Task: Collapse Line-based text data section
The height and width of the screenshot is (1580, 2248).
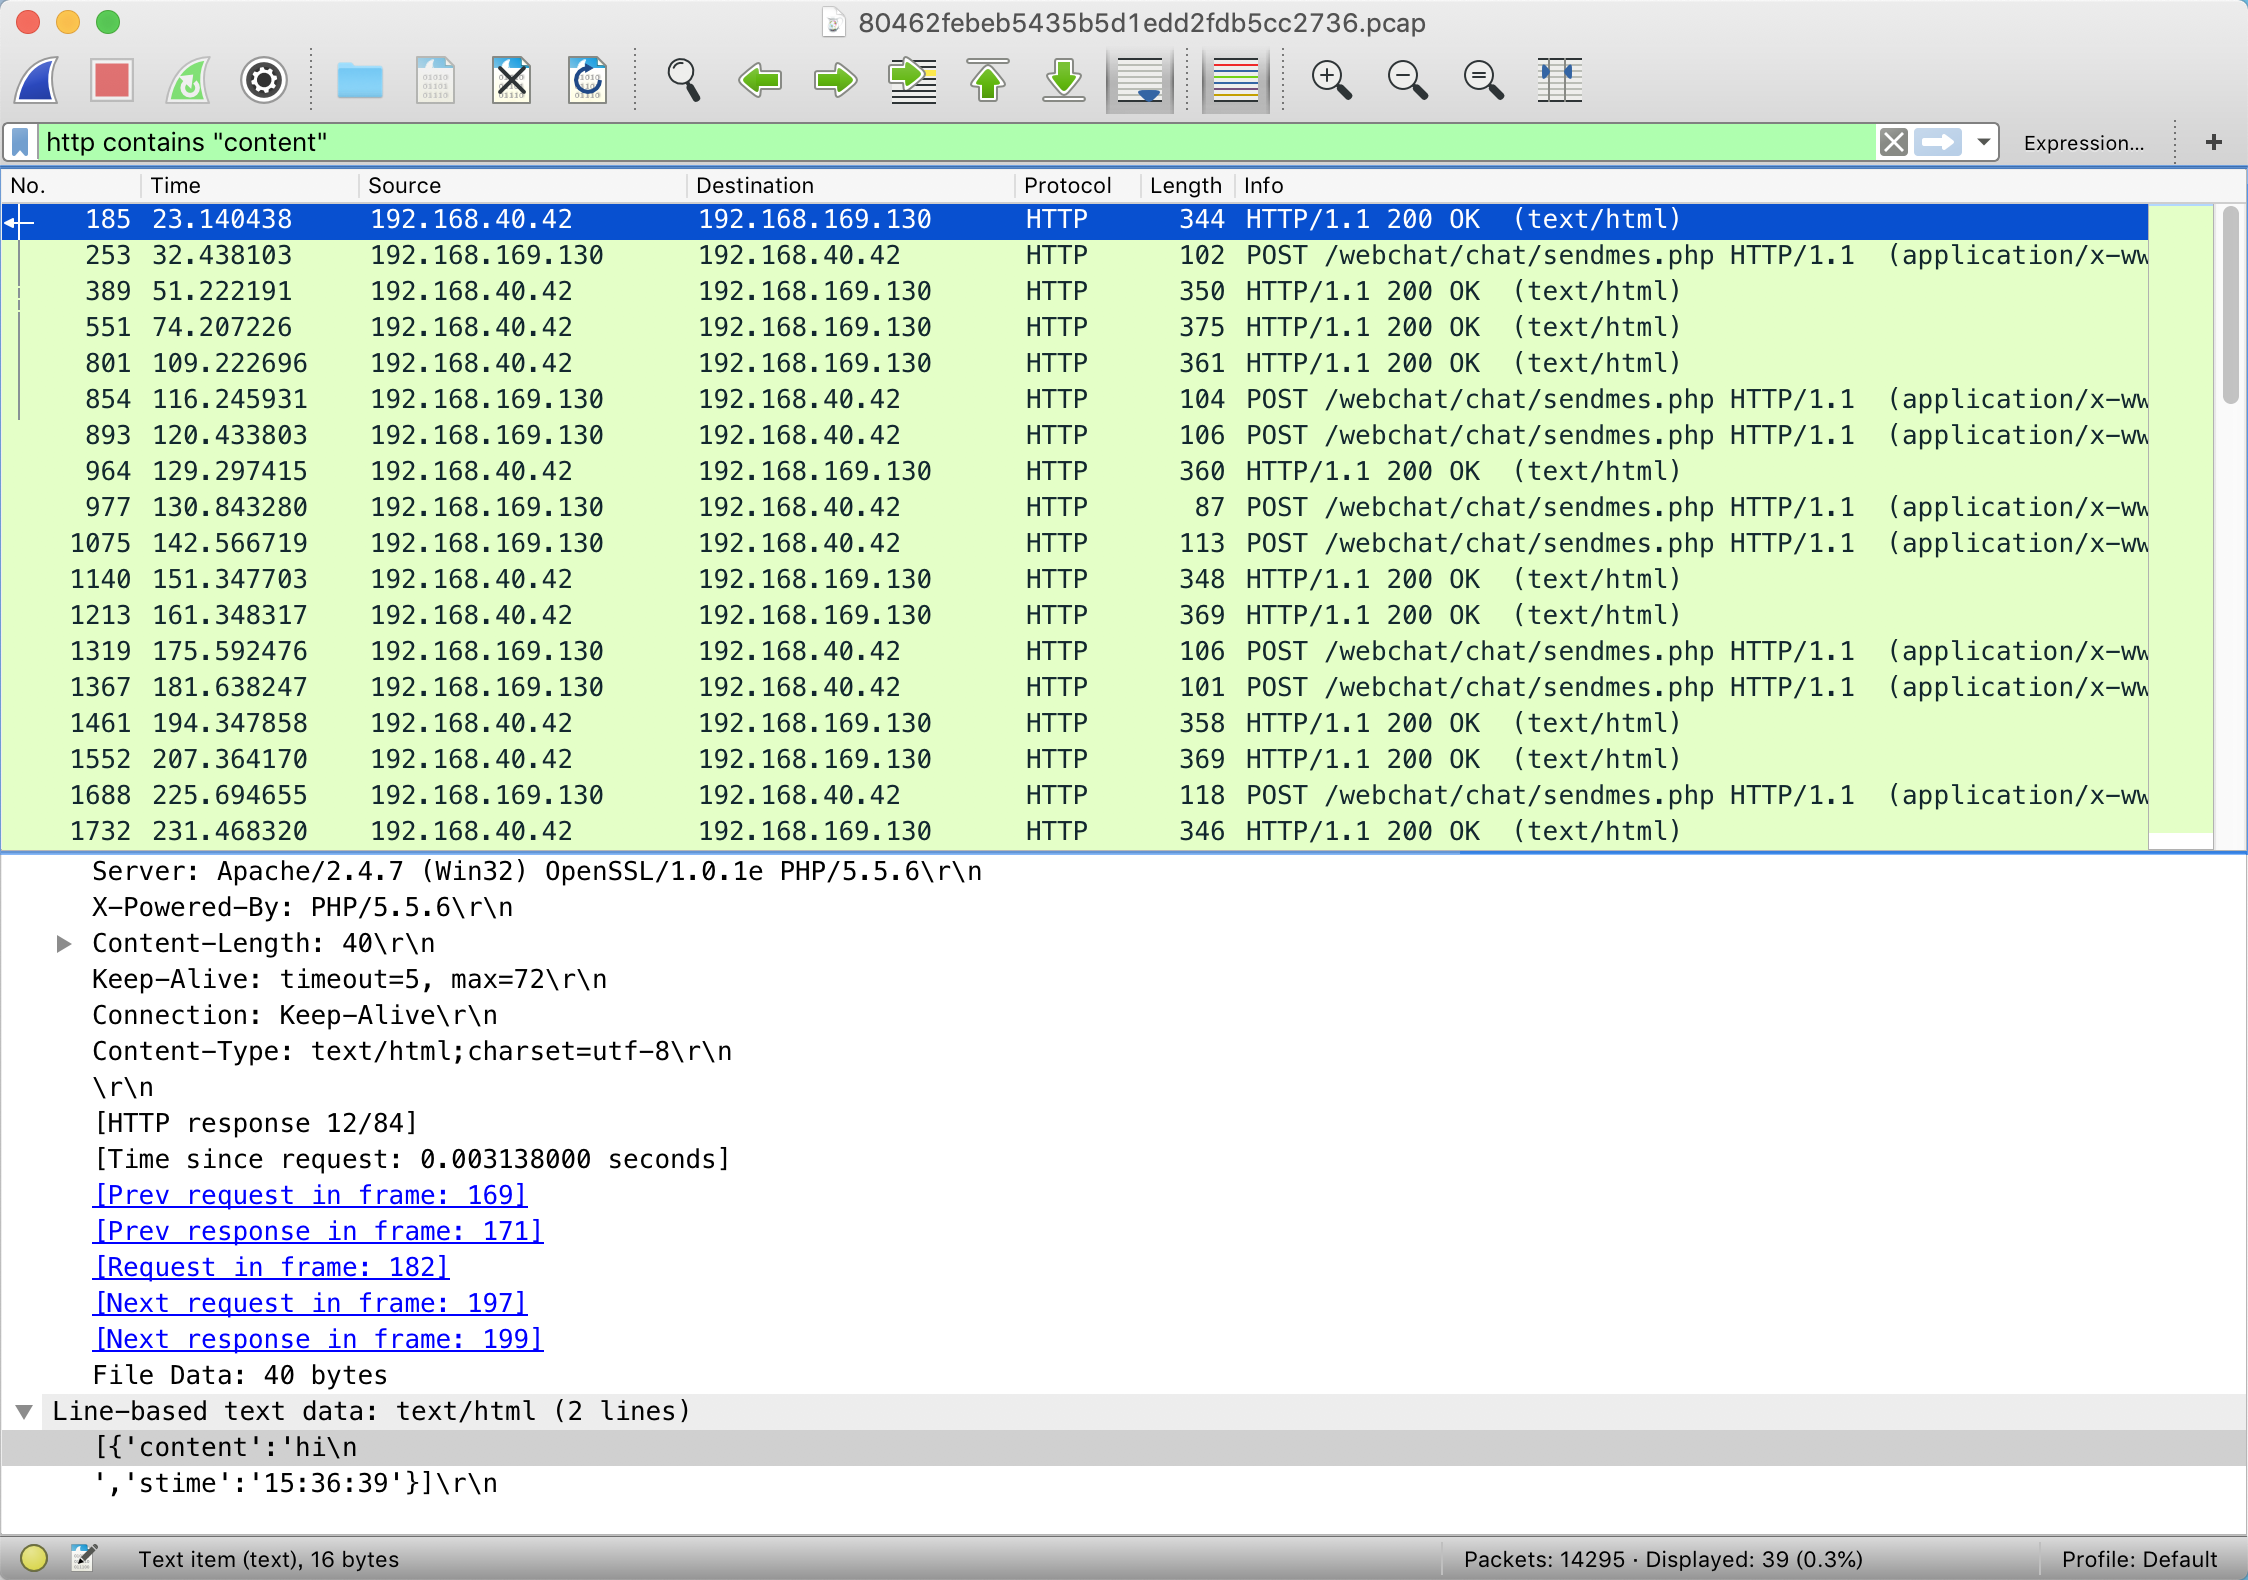Action: 24,1411
